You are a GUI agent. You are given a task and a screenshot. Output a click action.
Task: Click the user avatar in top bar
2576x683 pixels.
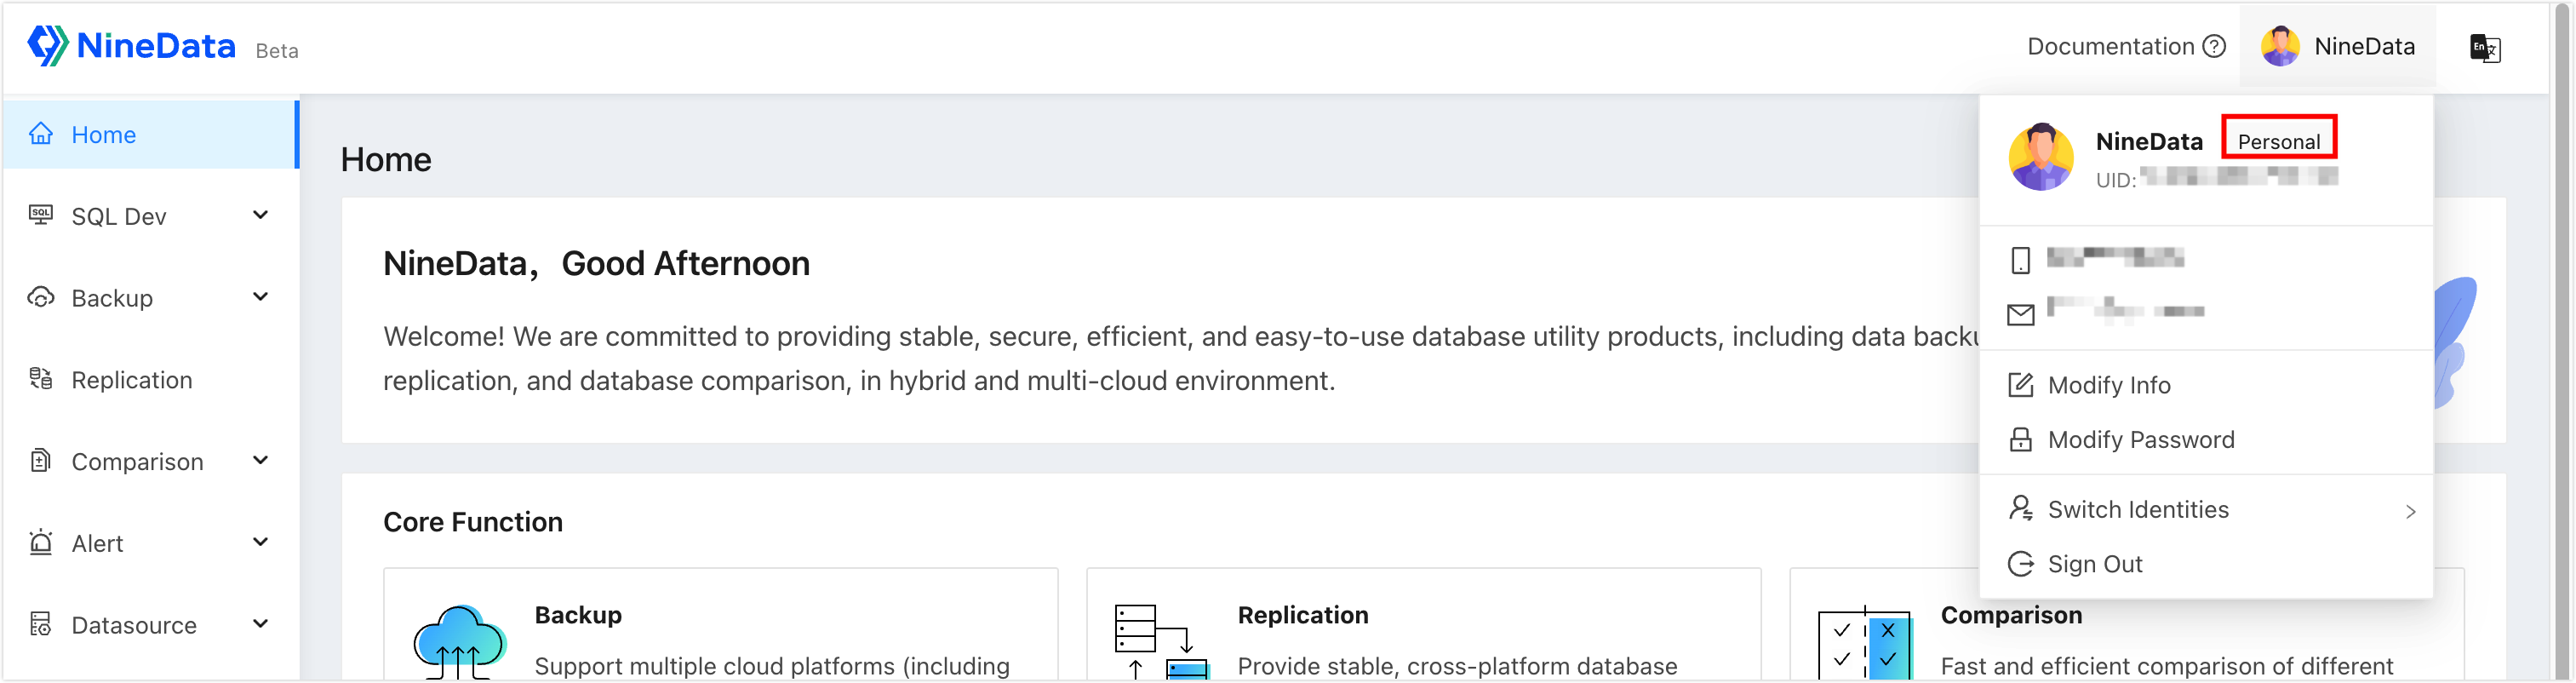(x=2280, y=47)
